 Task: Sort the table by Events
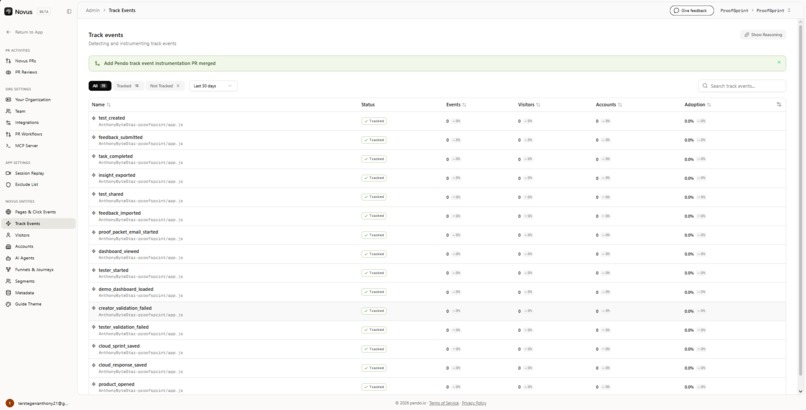(x=456, y=105)
